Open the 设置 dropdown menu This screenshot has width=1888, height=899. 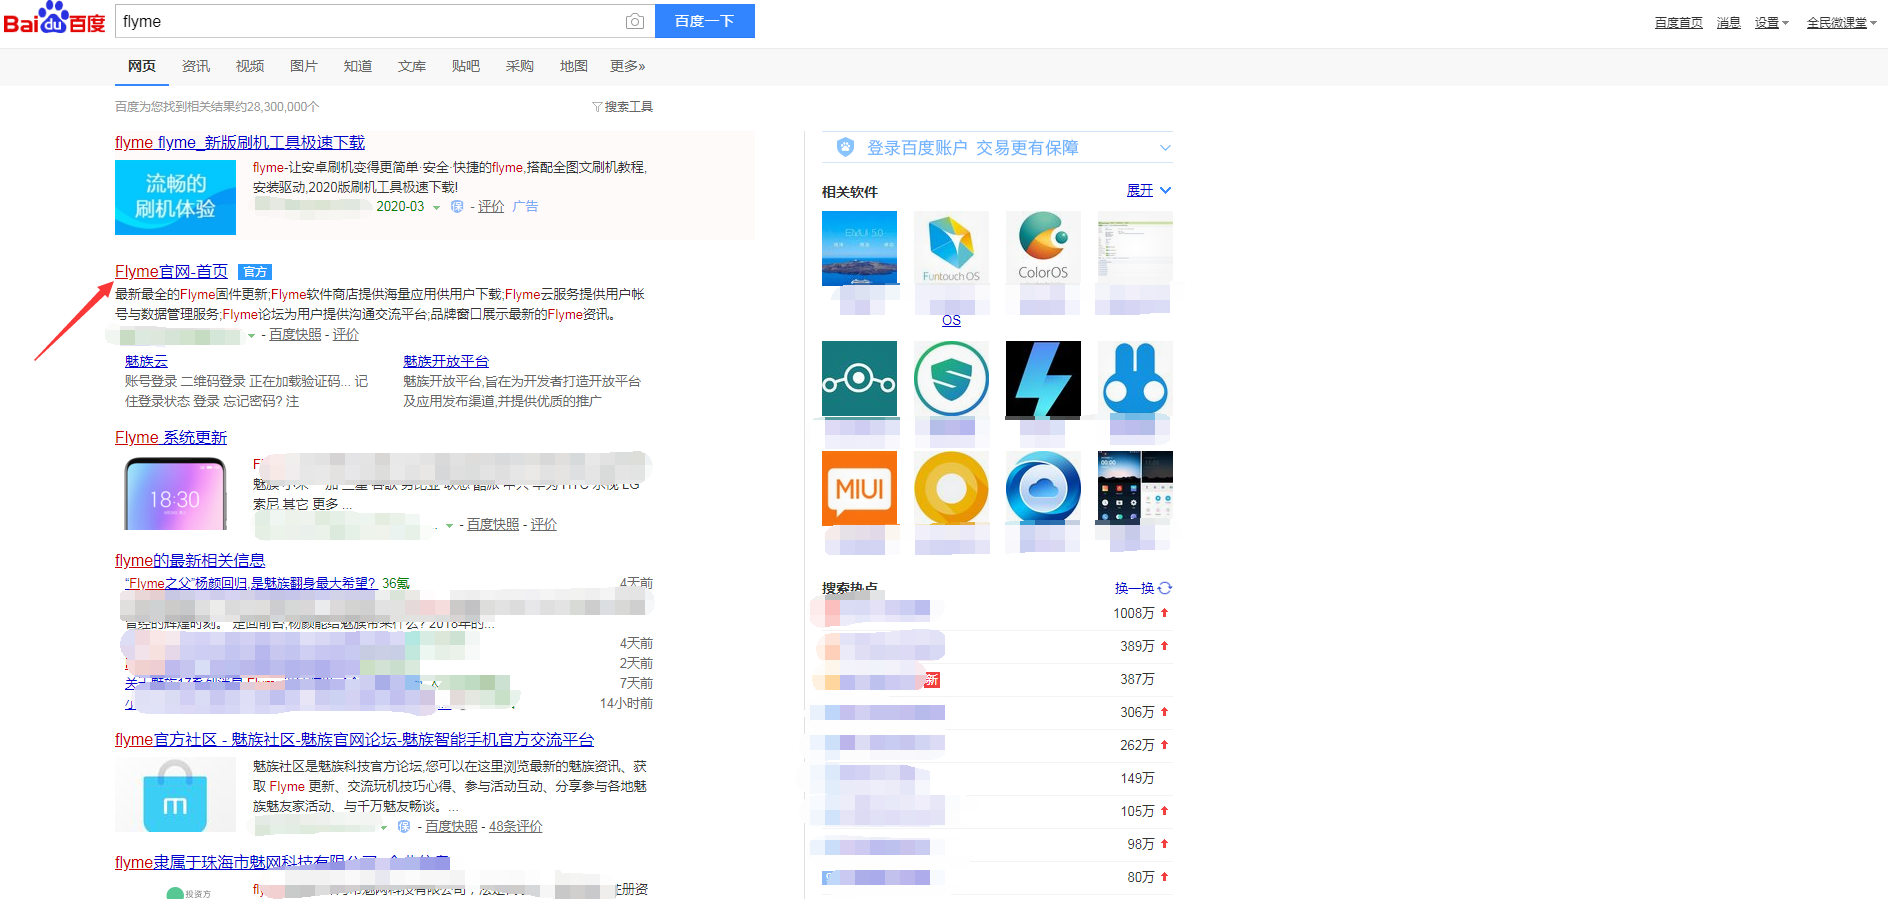(x=1771, y=23)
